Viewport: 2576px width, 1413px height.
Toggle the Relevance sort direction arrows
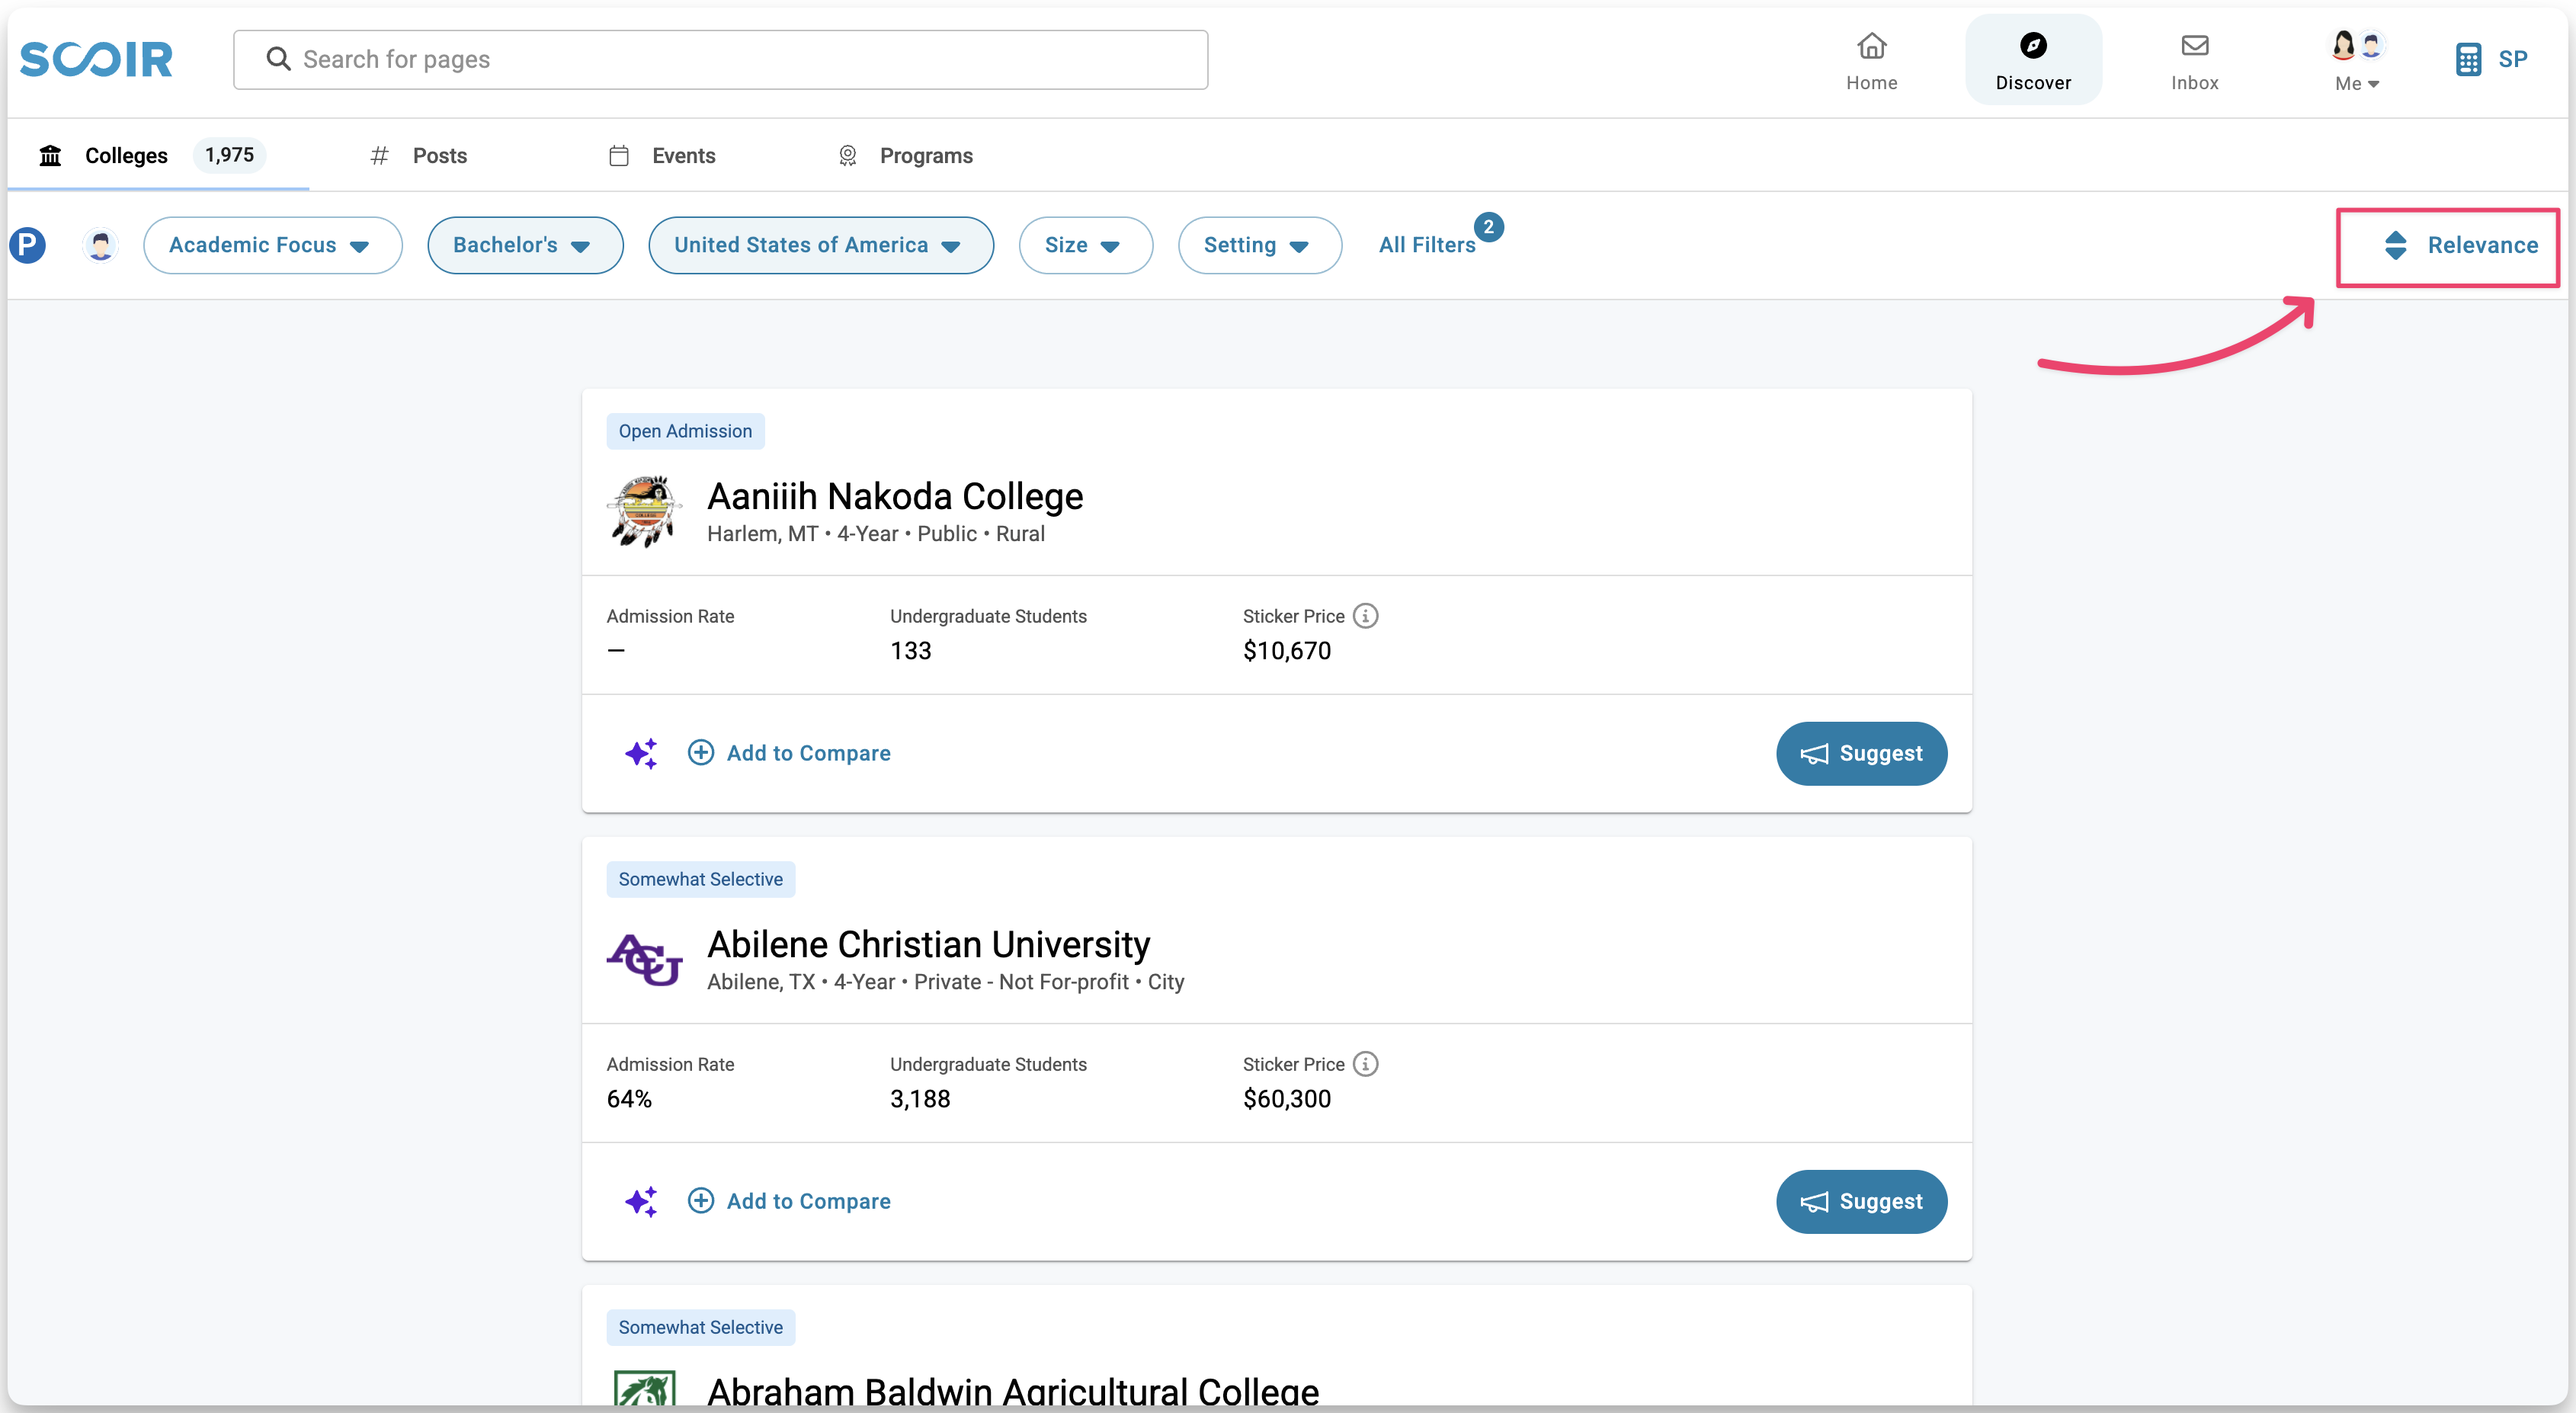coord(2397,246)
